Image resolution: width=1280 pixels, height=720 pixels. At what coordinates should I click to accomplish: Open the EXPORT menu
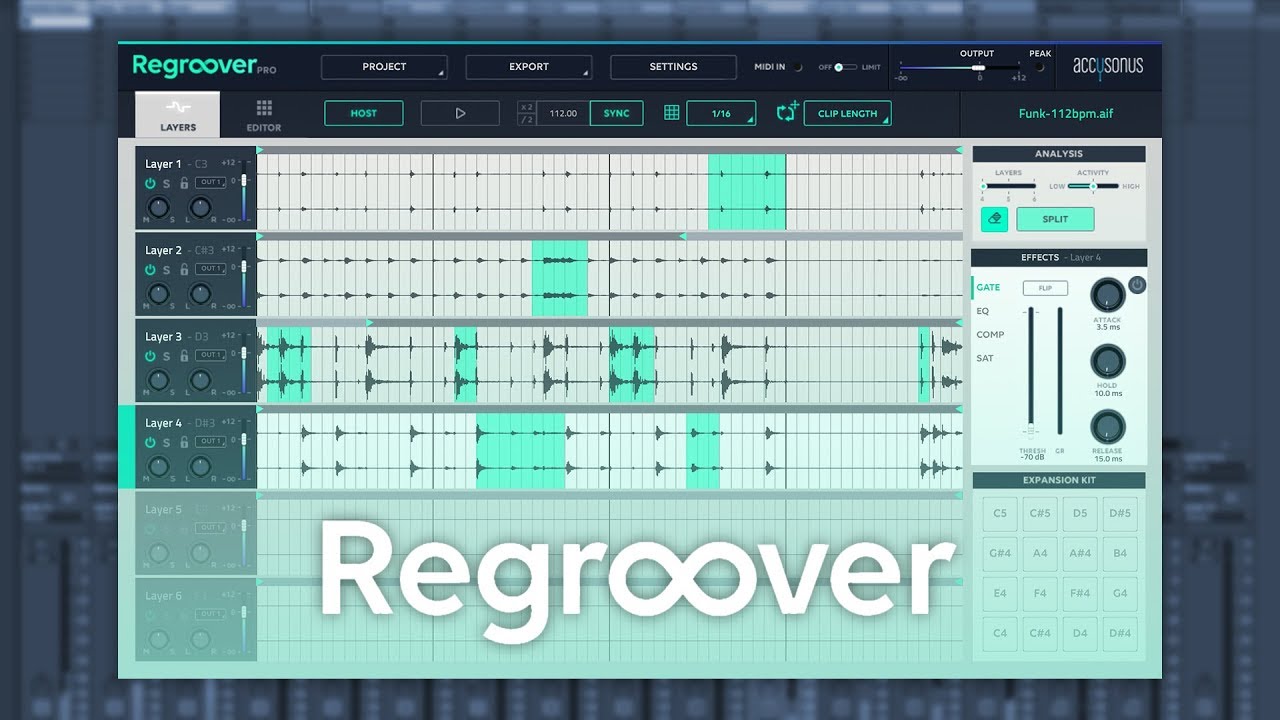[529, 67]
